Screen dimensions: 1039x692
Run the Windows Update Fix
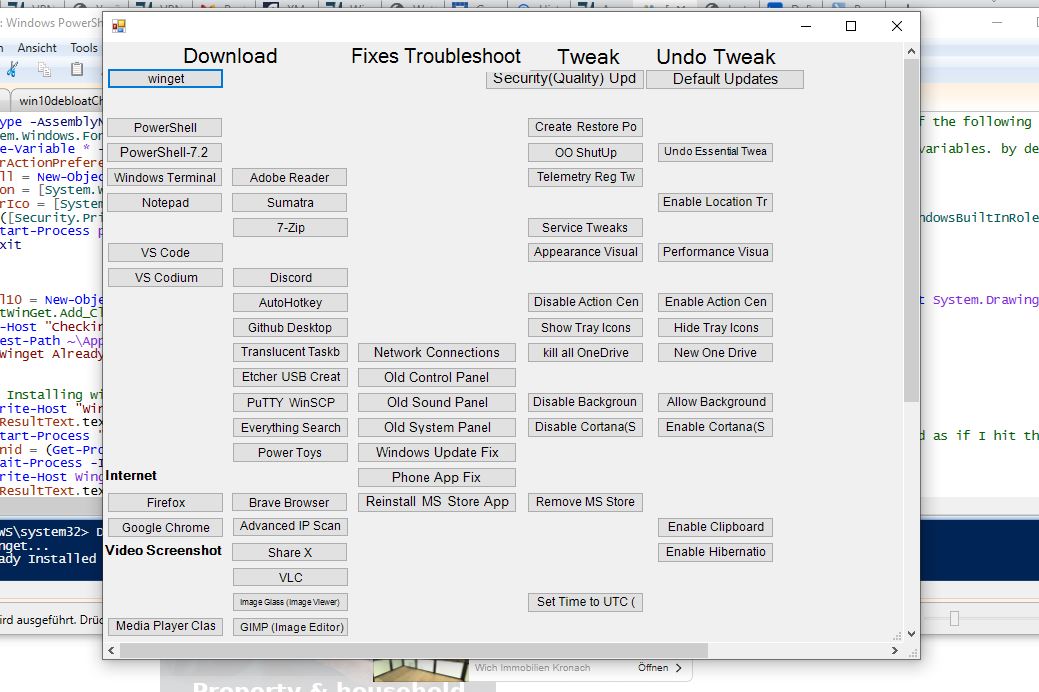point(437,453)
